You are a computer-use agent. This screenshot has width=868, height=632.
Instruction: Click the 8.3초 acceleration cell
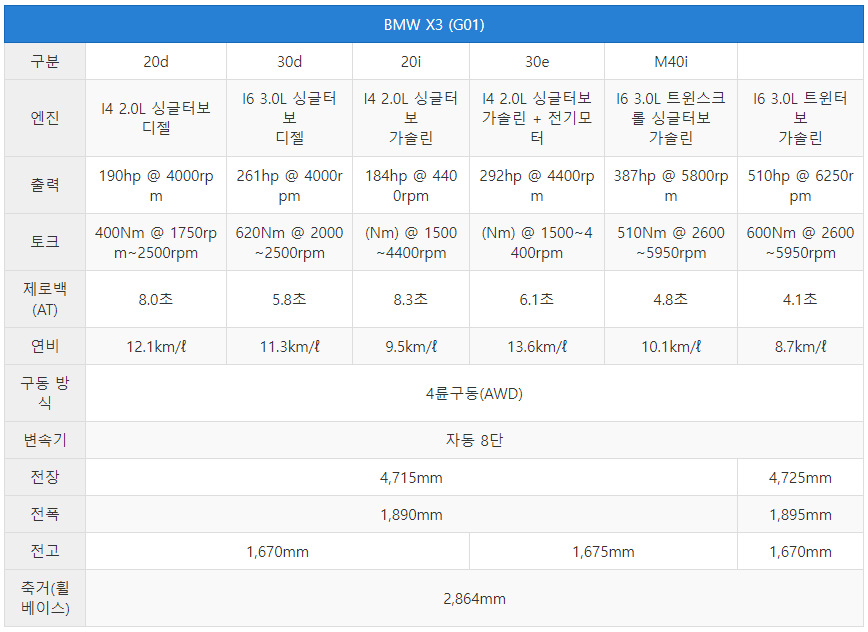pyautogui.click(x=411, y=299)
